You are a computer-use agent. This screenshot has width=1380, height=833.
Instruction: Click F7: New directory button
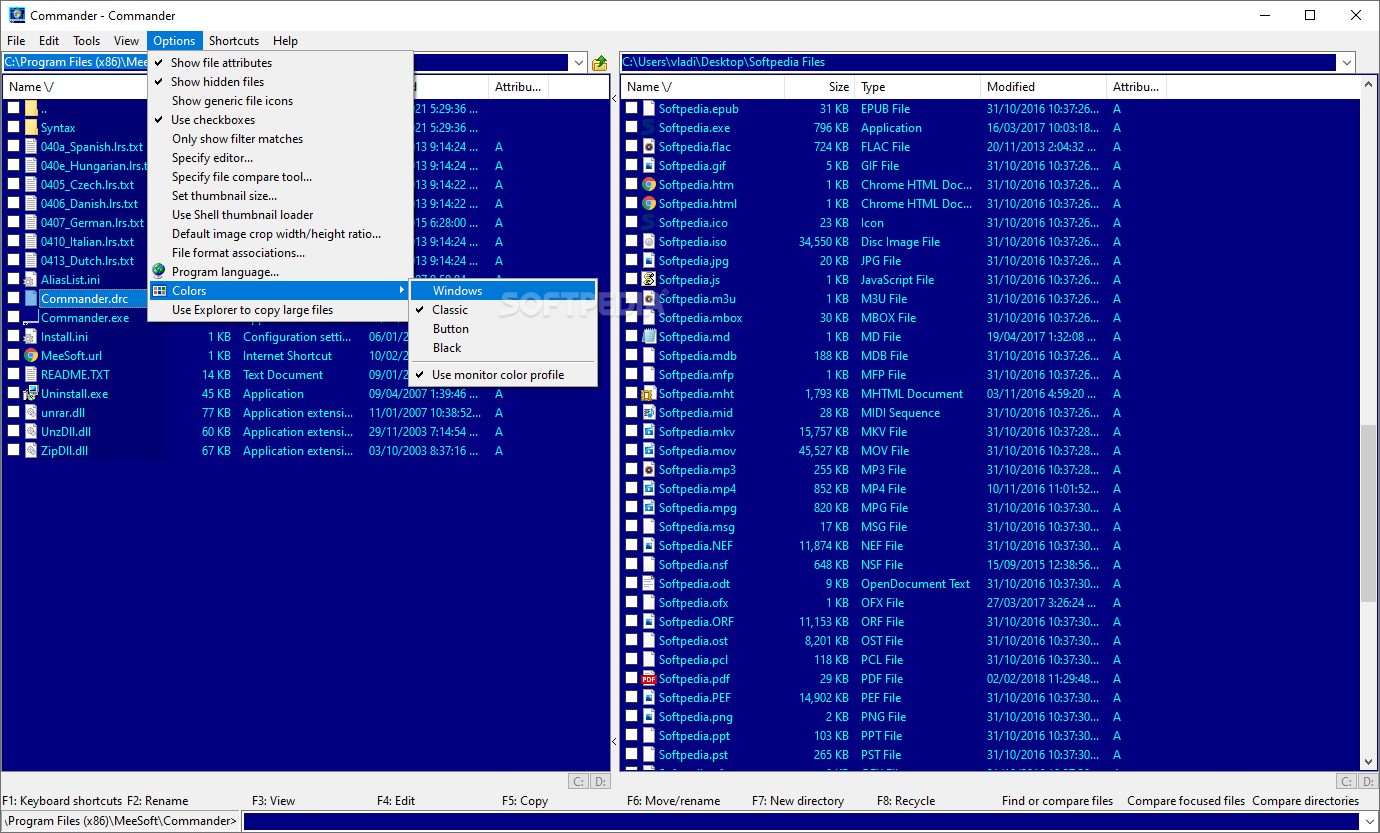point(798,801)
